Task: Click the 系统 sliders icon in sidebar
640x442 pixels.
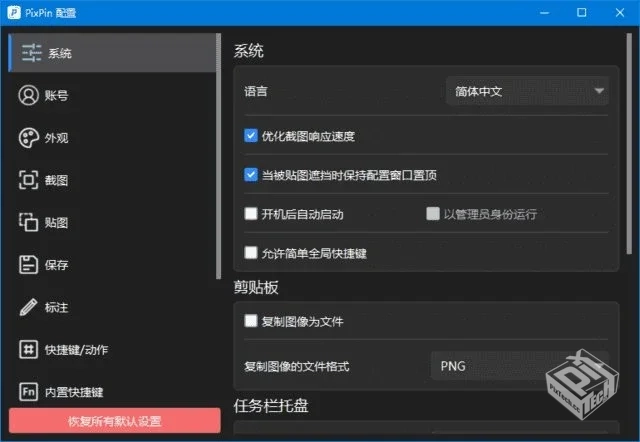Action: click(31, 53)
